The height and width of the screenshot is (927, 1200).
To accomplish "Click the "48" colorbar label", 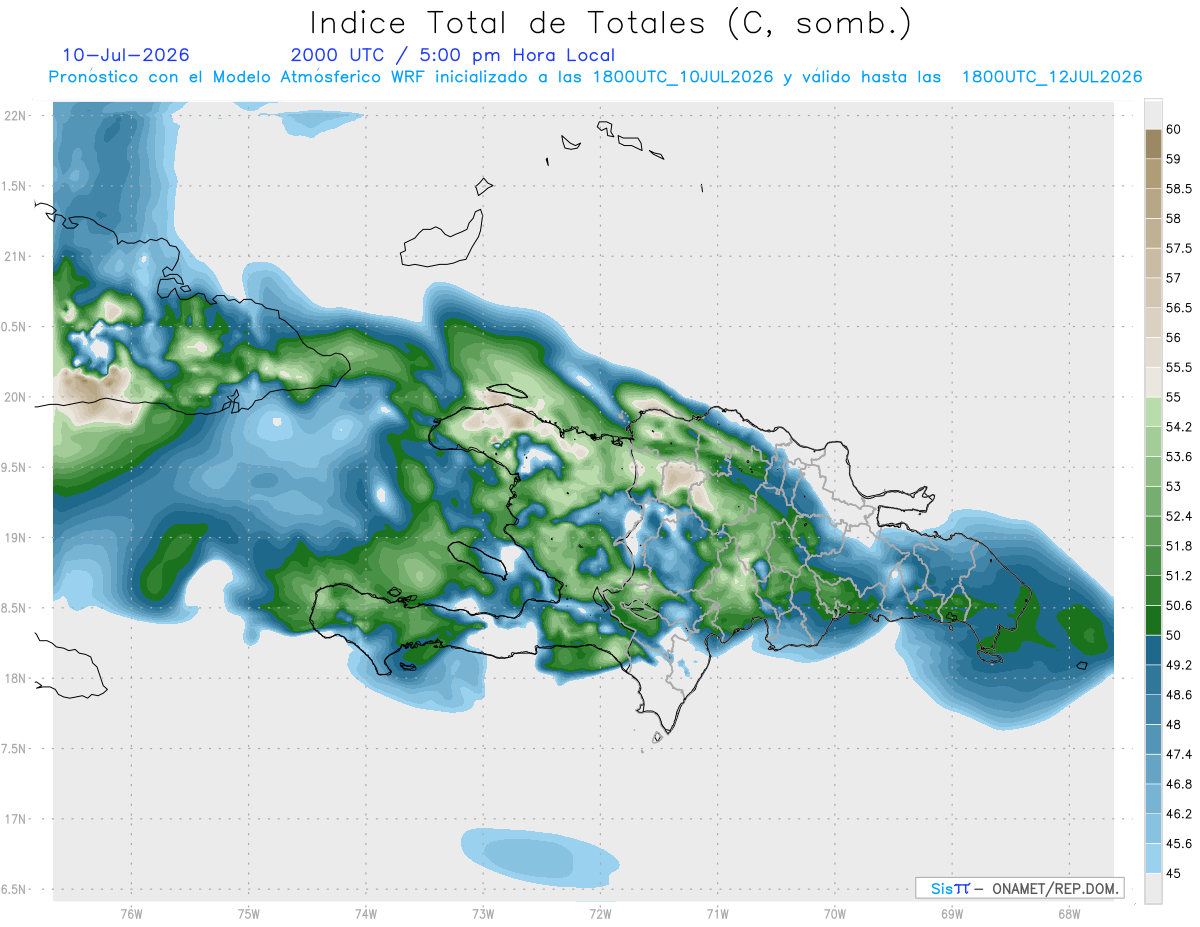I will click(1173, 725).
